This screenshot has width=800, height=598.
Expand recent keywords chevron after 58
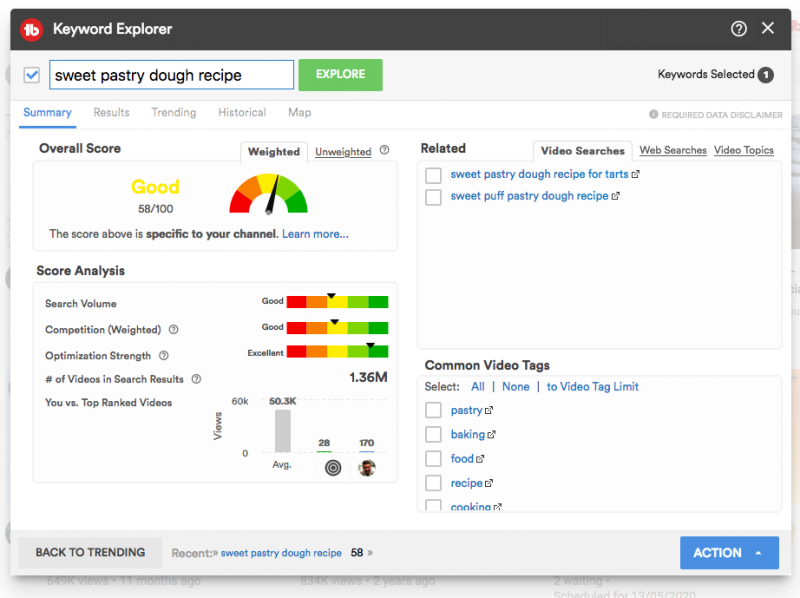click(x=370, y=553)
